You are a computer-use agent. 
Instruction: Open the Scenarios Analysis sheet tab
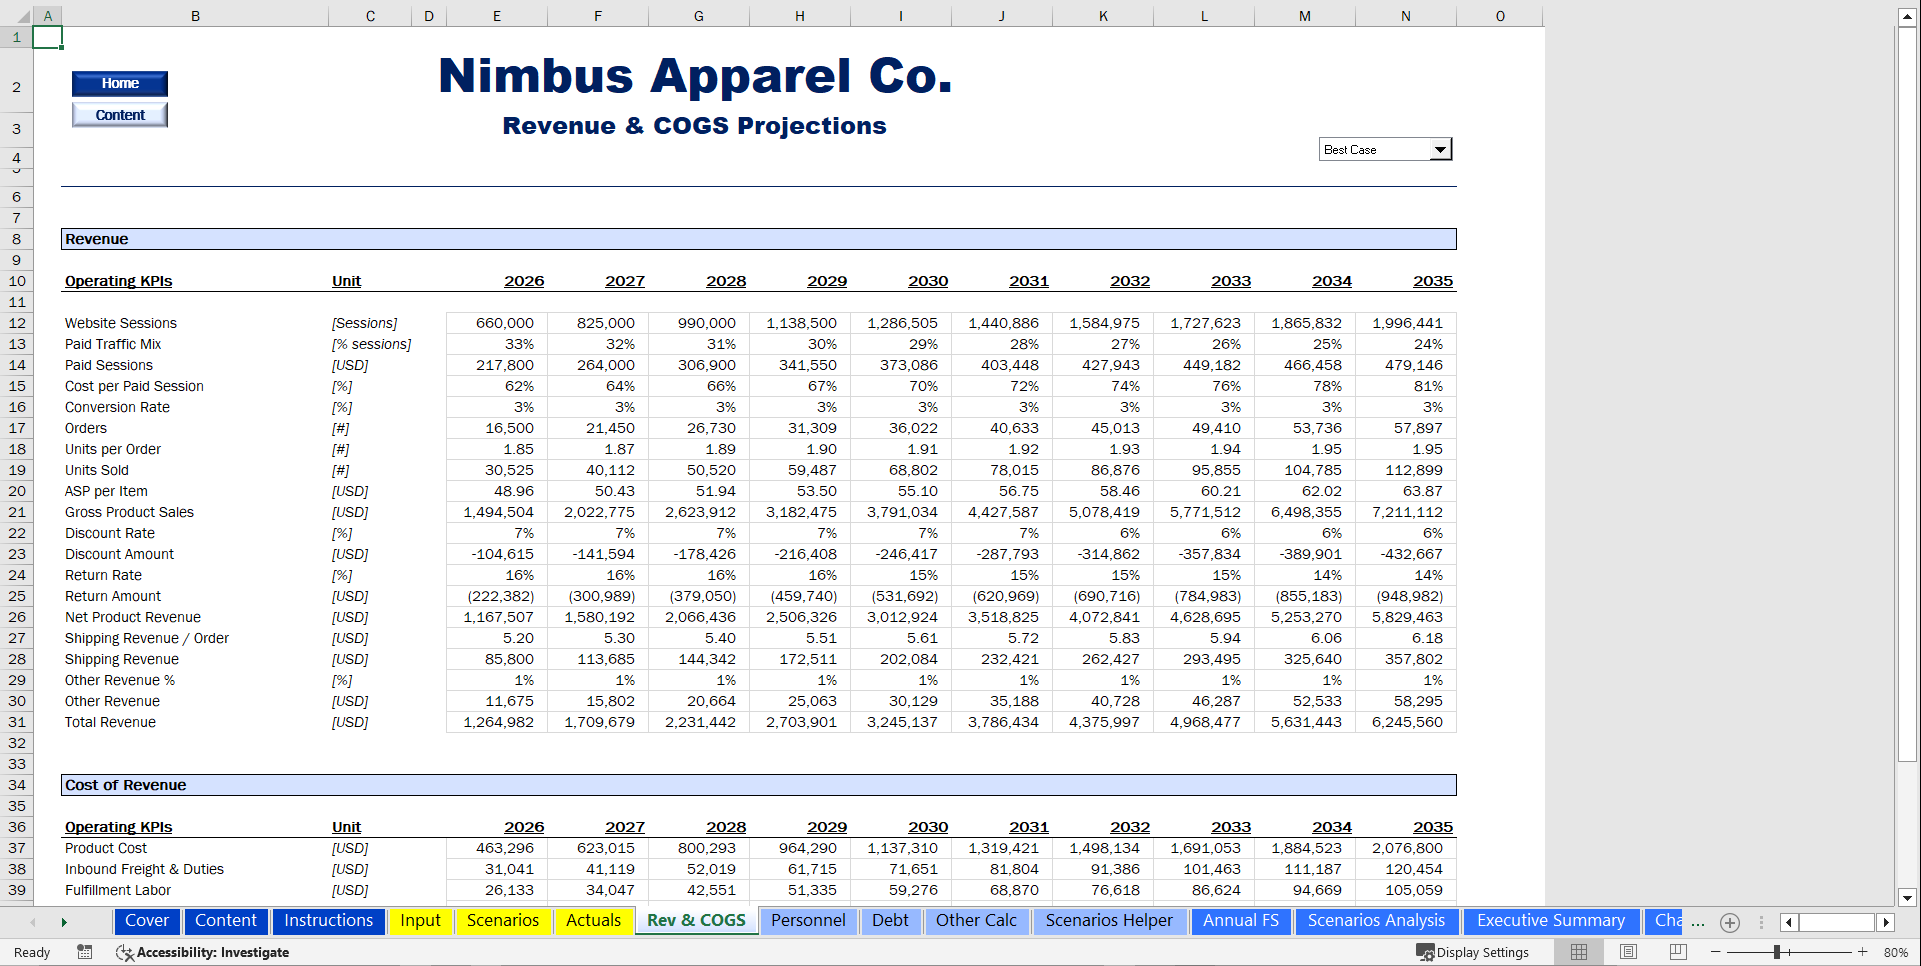pyautogui.click(x=1376, y=920)
